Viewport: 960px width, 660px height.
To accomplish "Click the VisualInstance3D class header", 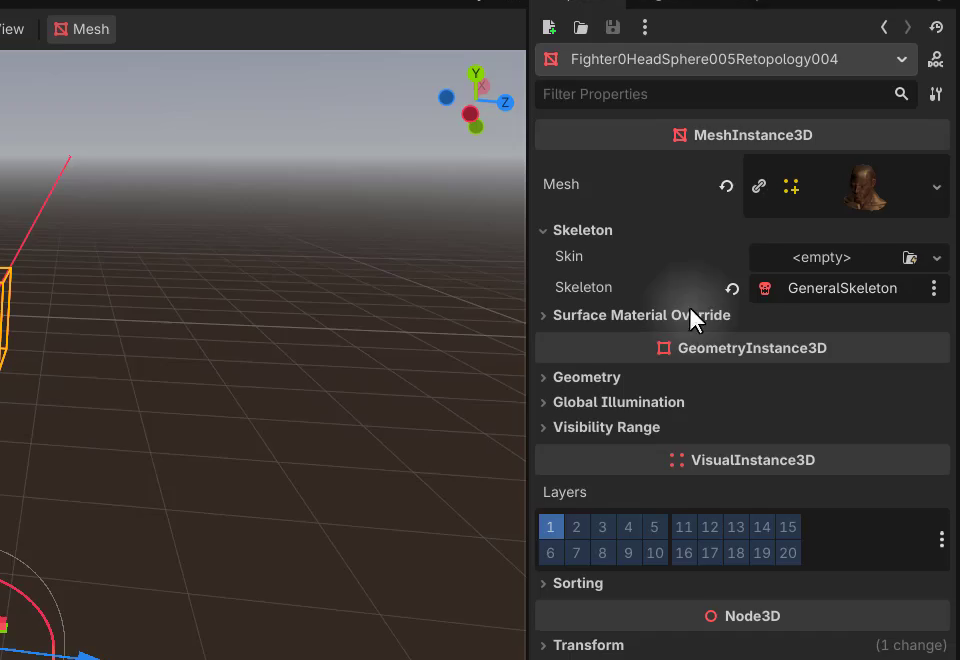I will coord(742,460).
